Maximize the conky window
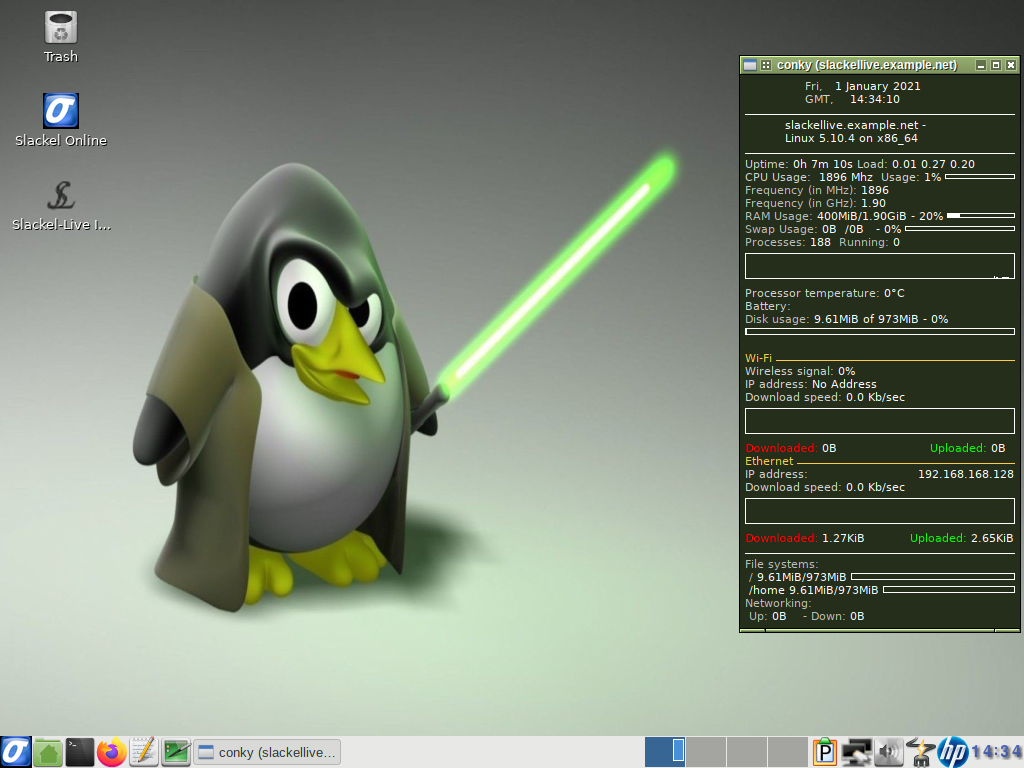This screenshot has height=768, width=1024. 996,65
